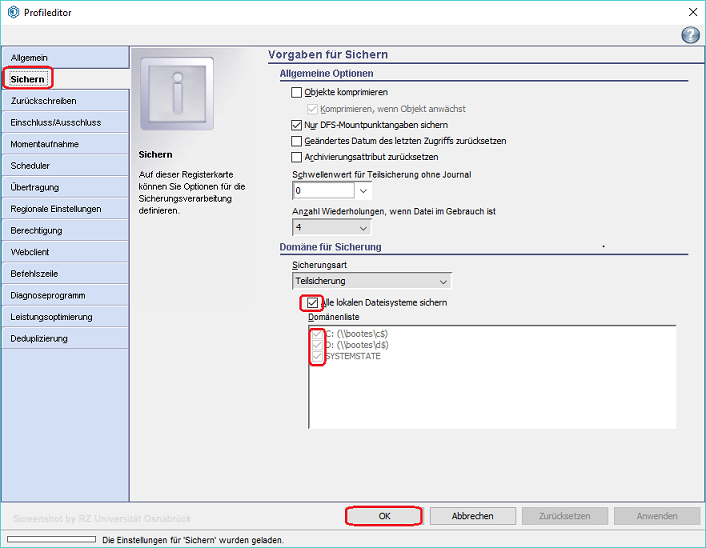Open the Schwellenwert für Teilsicherung dropdown
Screen dimensions: 706x548
pos(363,190)
